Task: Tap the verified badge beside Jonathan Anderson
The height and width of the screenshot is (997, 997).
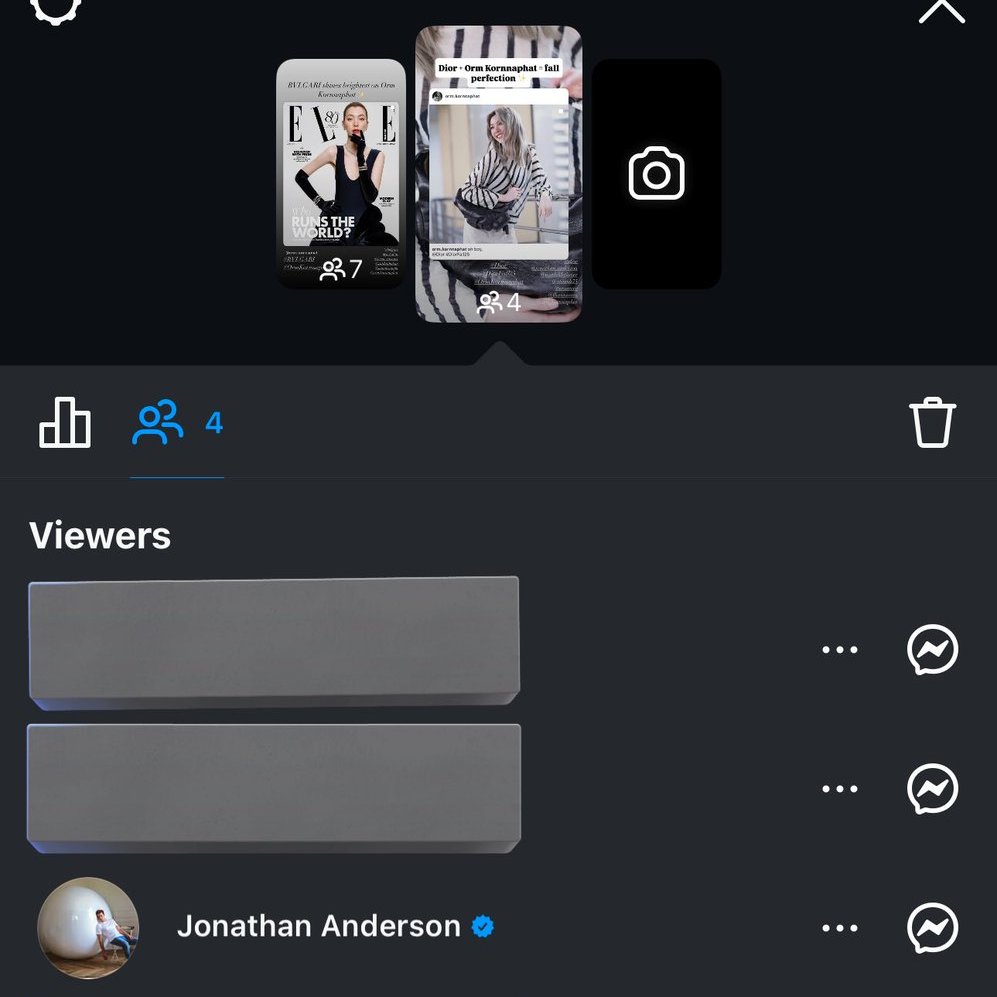Action: pos(483,926)
